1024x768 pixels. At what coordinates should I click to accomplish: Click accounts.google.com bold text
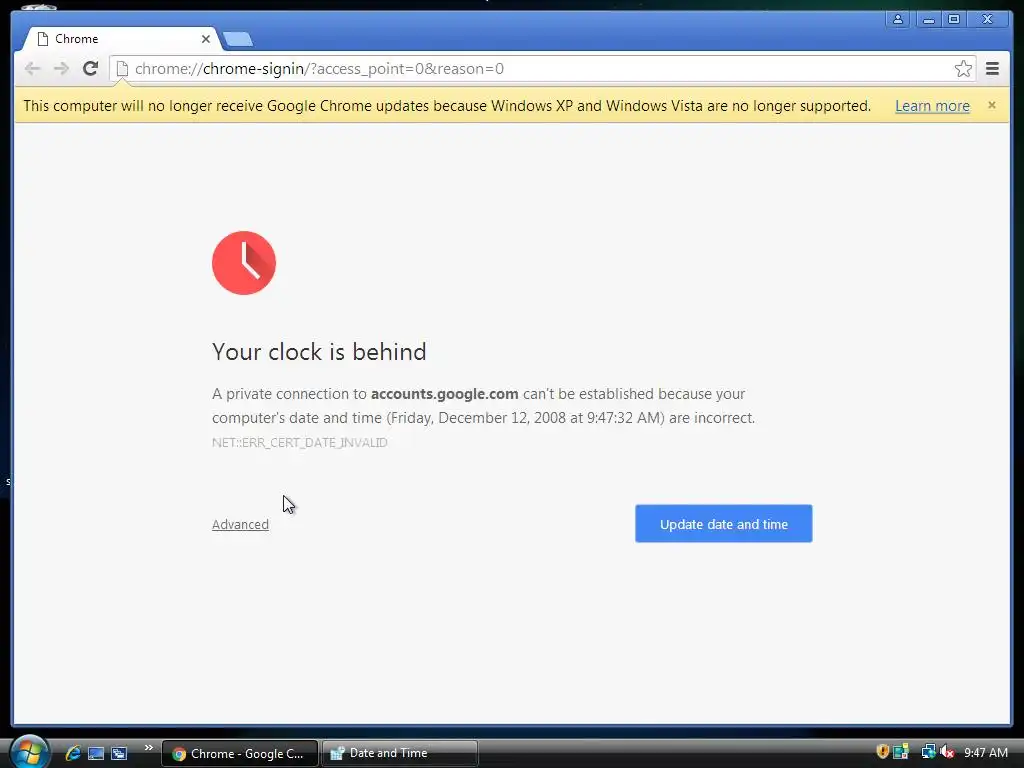445,394
